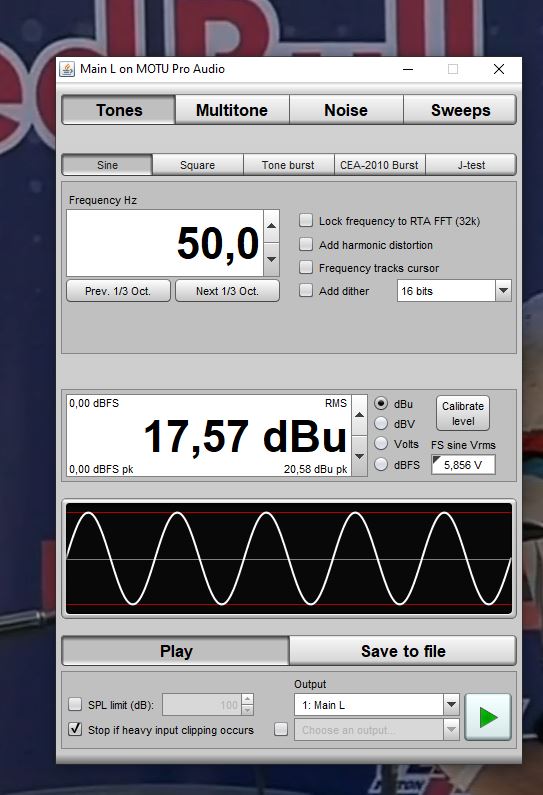The height and width of the screenshot is (795, 543).
Task: Increment the SPL limit spinner up
Action: pos(247,699)
